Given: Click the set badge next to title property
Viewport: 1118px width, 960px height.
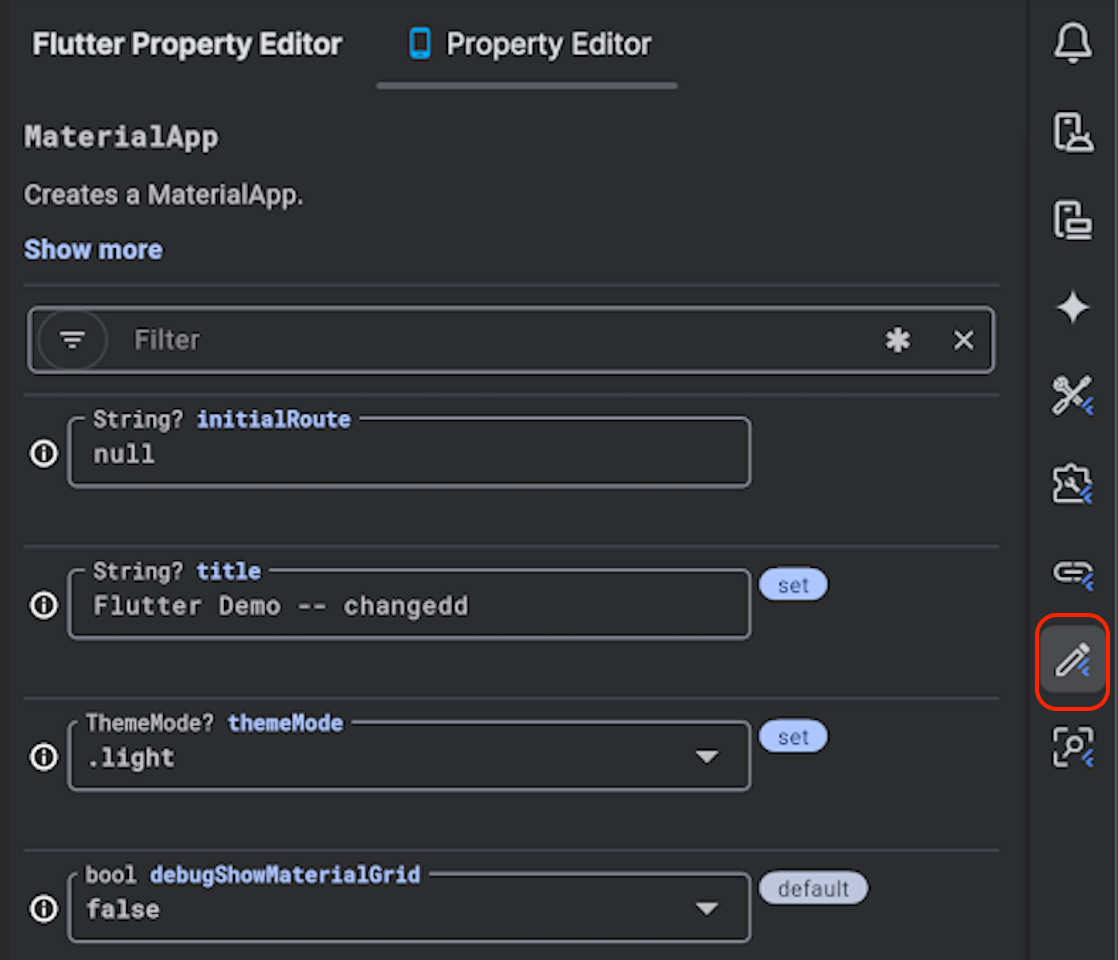Looking at the screenshot, I should 794,584.
